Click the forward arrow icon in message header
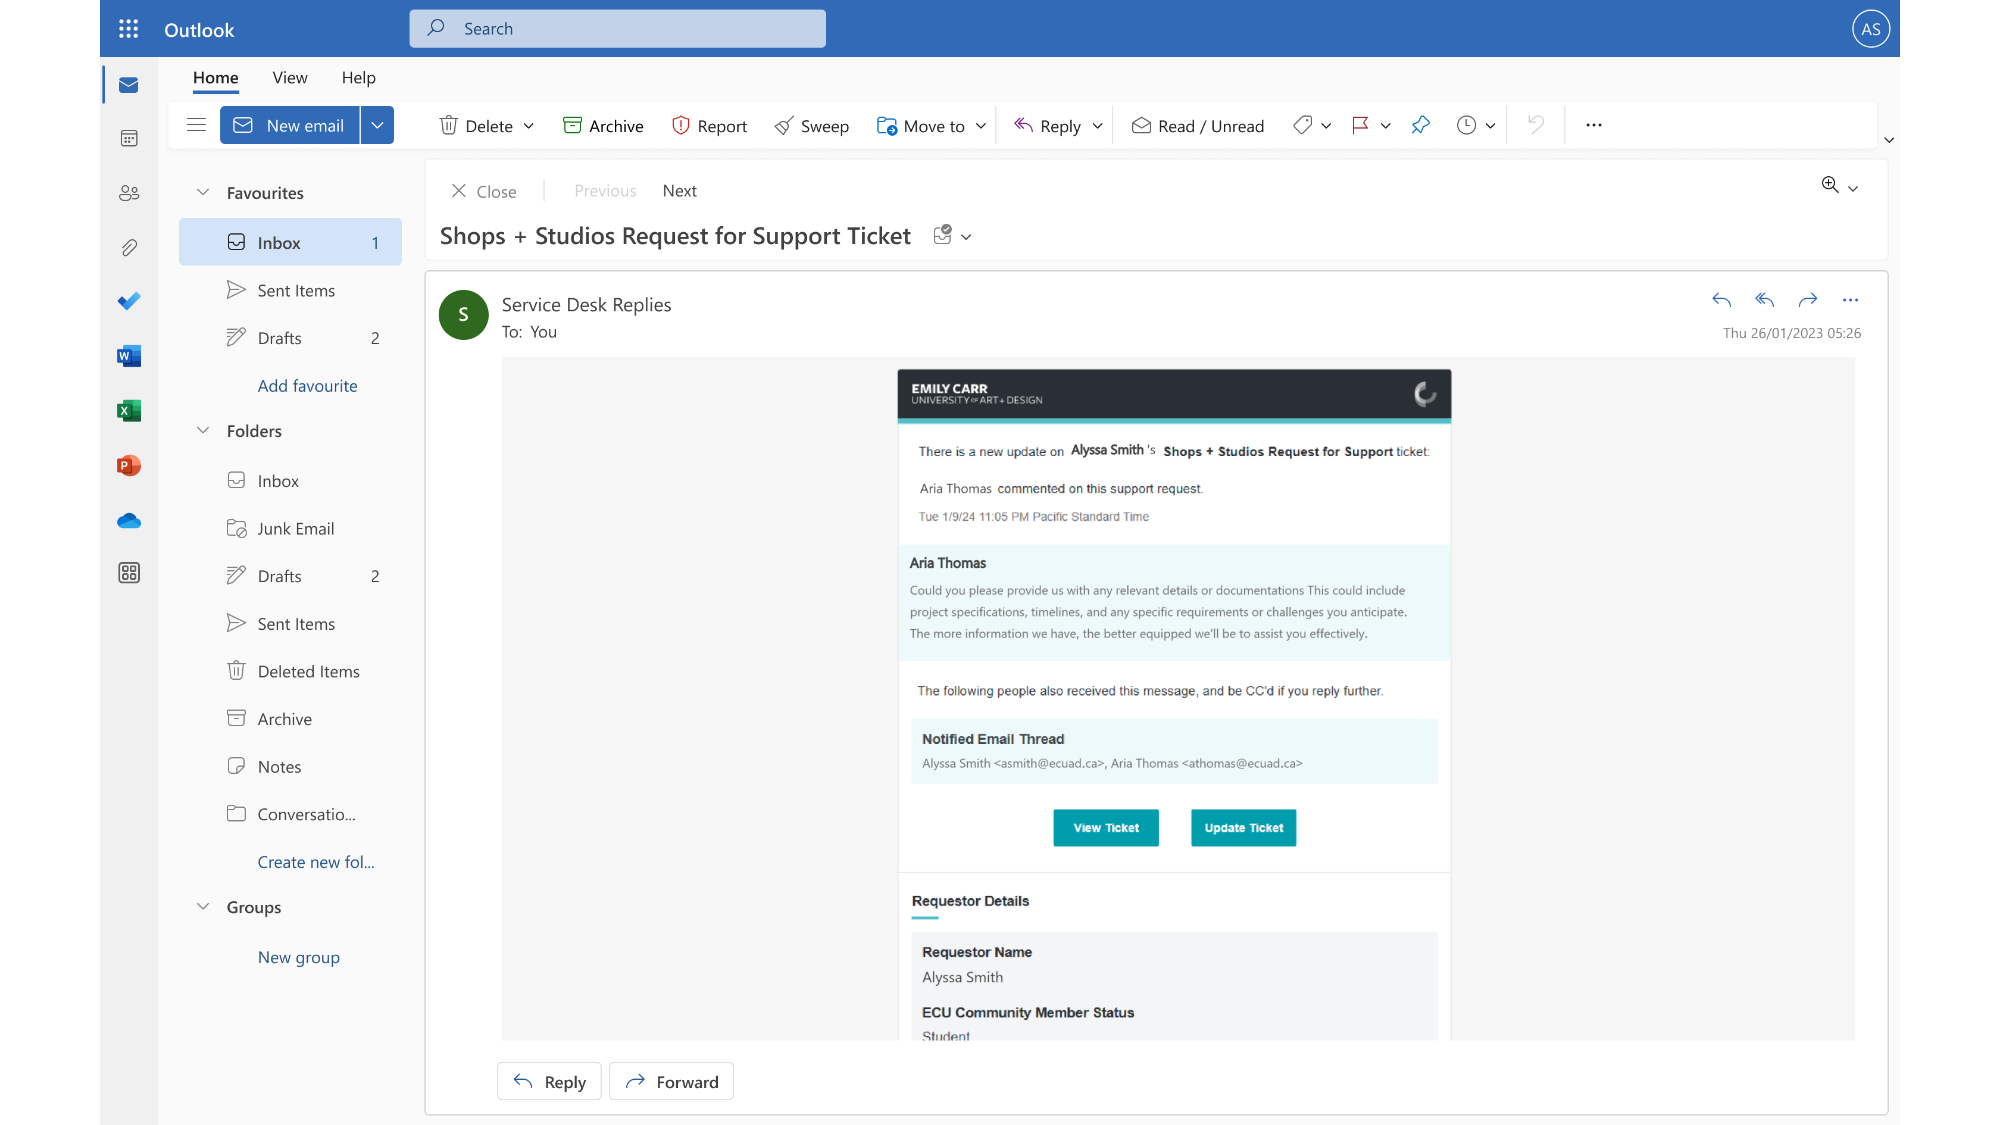 1807,300
